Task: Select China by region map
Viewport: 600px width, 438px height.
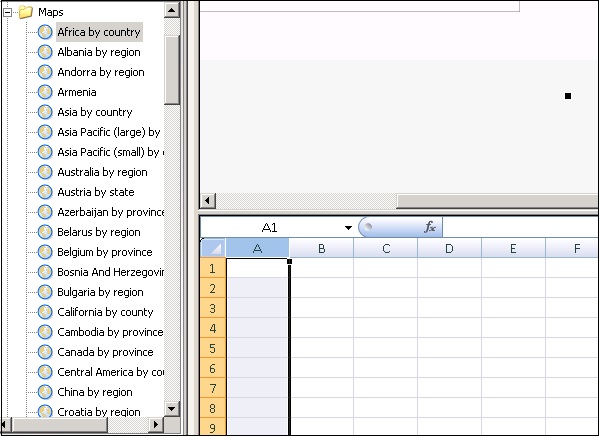Action: (x=95, y=392)
